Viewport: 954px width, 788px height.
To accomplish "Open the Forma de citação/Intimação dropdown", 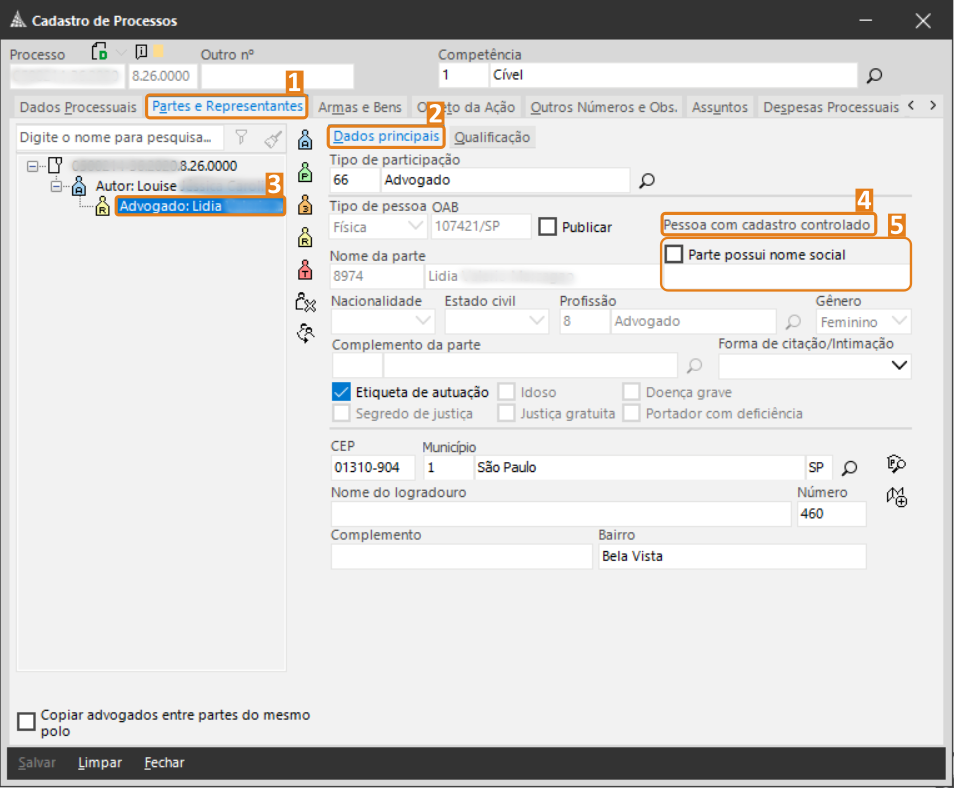I will (x=899, y=366).
